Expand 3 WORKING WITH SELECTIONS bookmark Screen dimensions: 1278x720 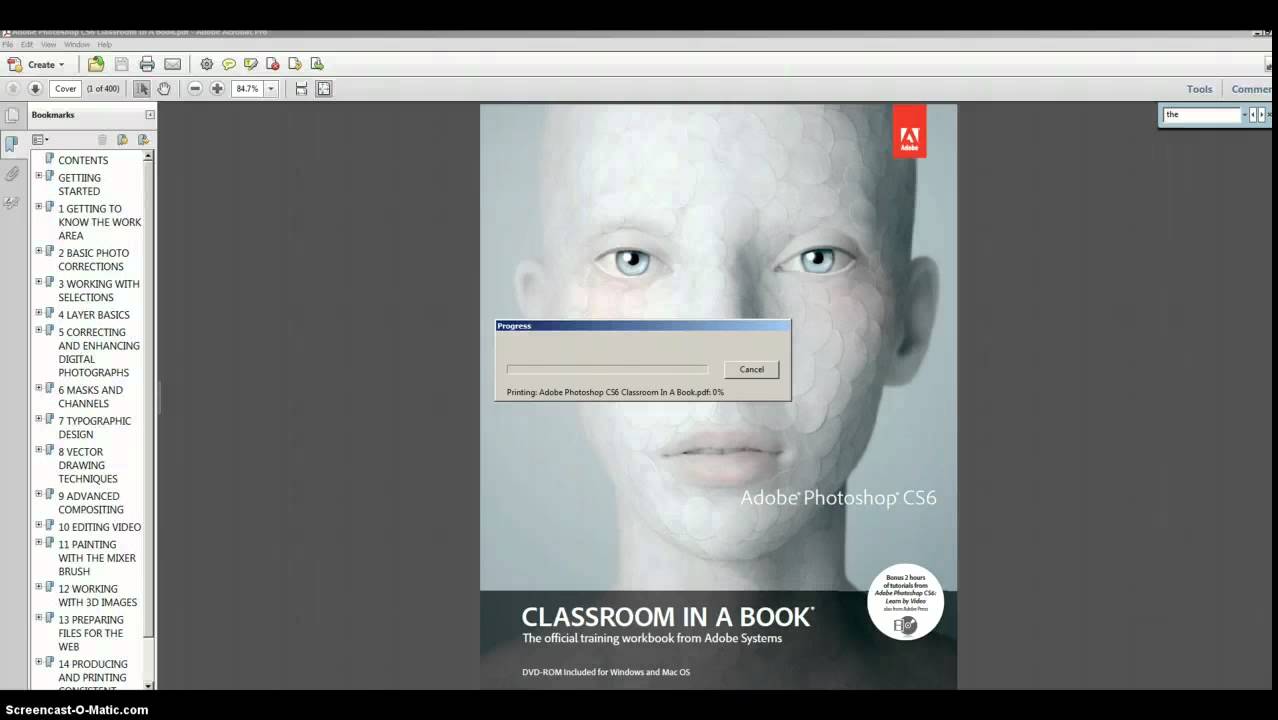pyautogui.click(x=39, y=281)
